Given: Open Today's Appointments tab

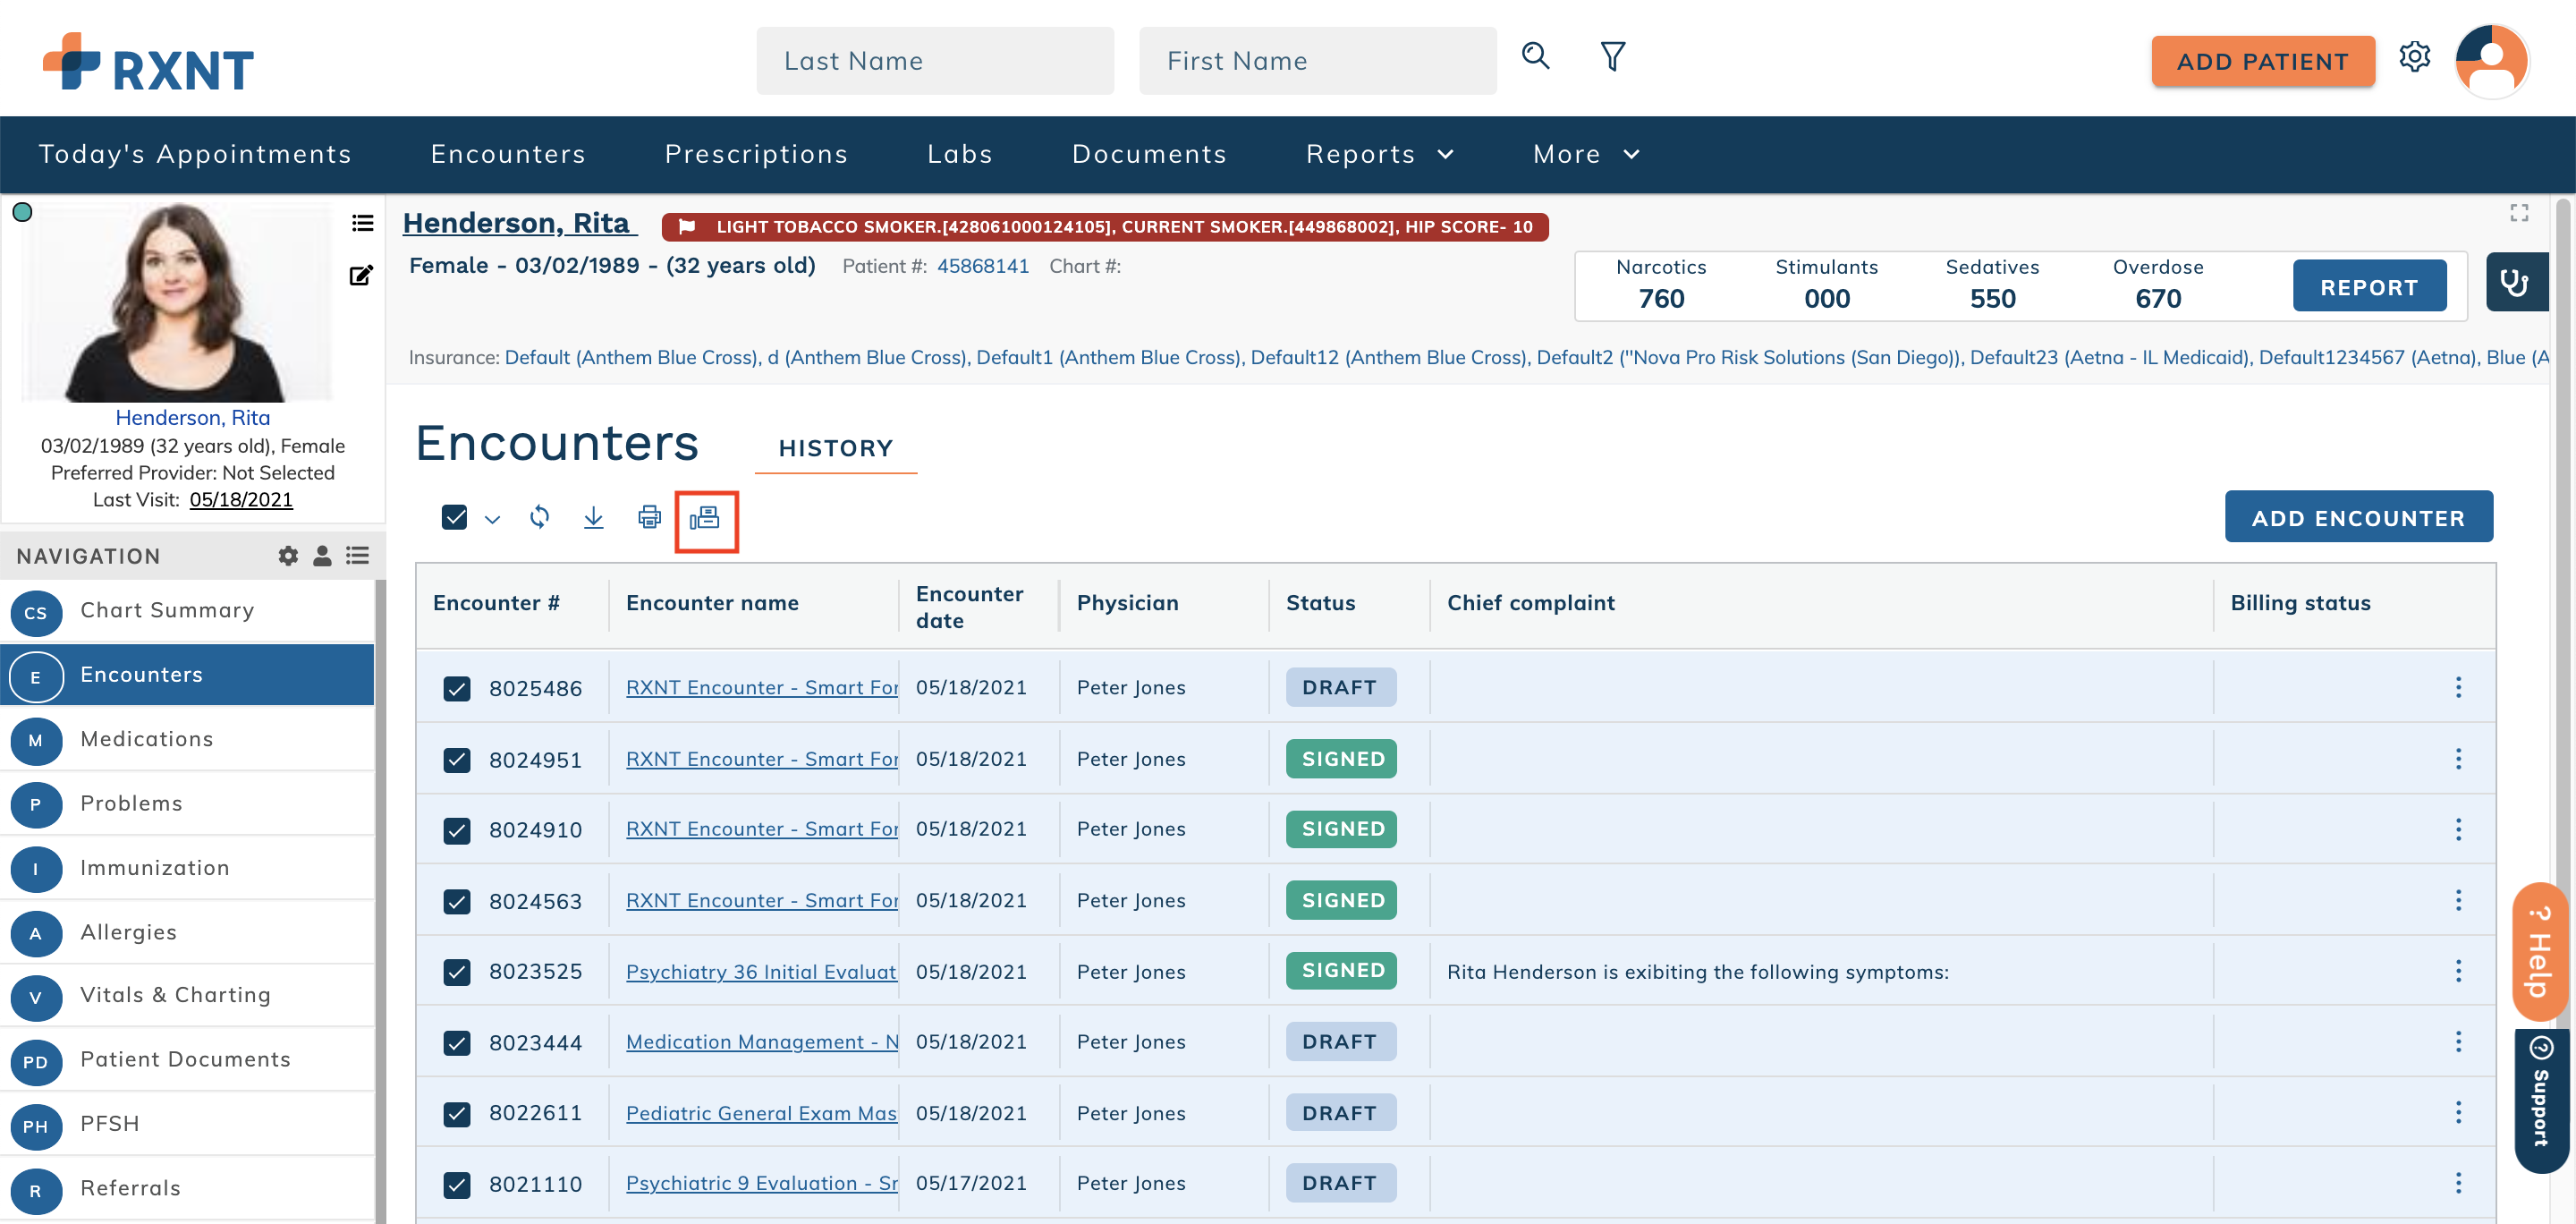Looking at the screenshot, I should (195, 154).
